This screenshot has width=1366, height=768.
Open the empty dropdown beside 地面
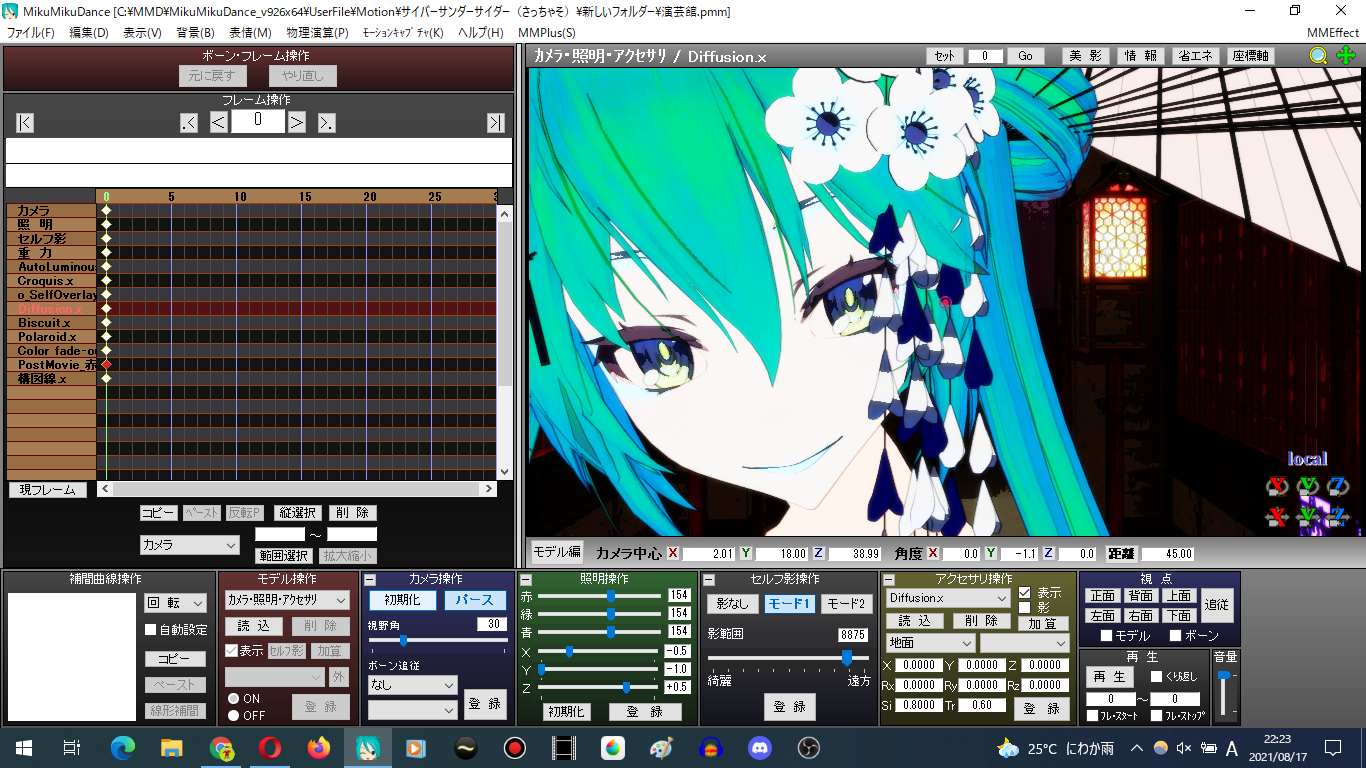tap(1024, 643)
